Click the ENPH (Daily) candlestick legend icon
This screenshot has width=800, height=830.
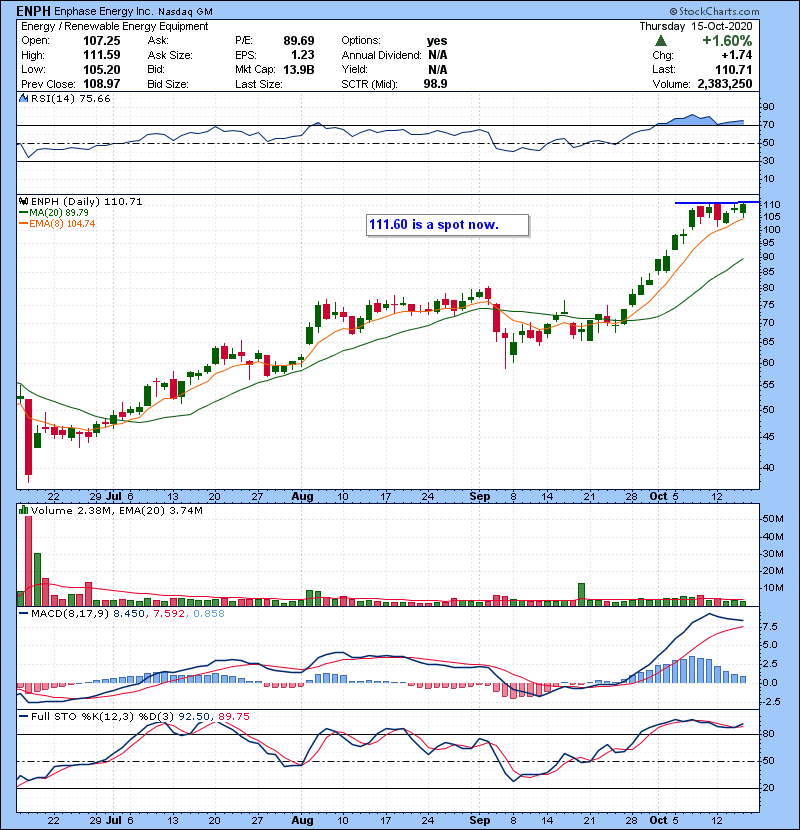point(23,201)
